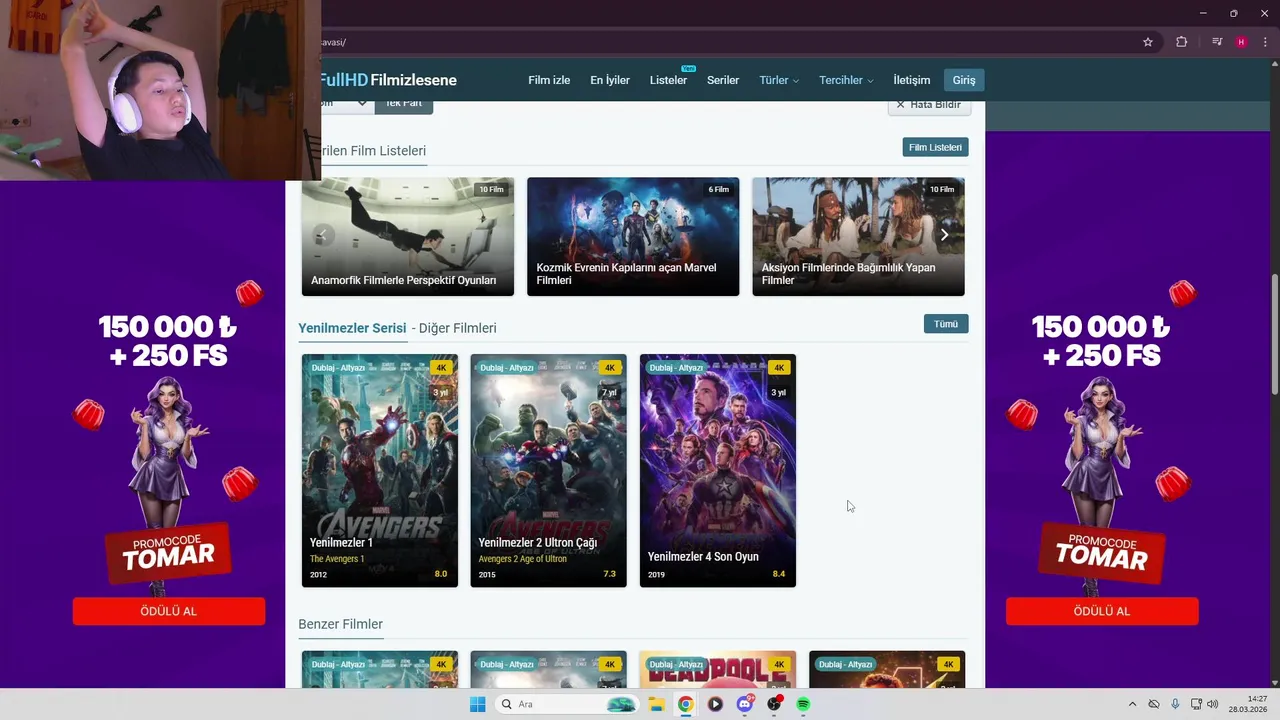
Task: Open the Yenilmezler 1 movie poster
Action: 380,470
